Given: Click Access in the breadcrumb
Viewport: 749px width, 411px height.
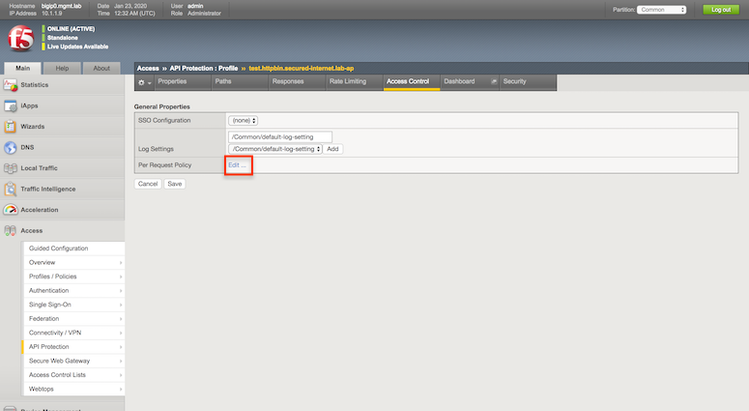Looking at the screenshot, I should click(148, 68).
